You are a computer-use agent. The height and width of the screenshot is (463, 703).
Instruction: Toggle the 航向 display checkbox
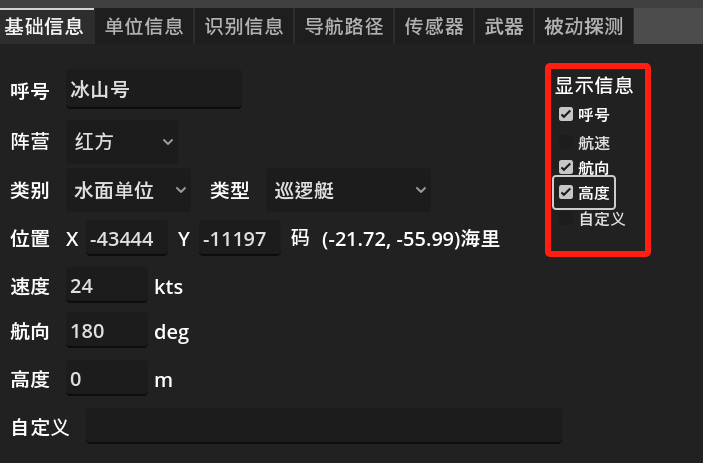pyautogui.click(x=566, y=167)
